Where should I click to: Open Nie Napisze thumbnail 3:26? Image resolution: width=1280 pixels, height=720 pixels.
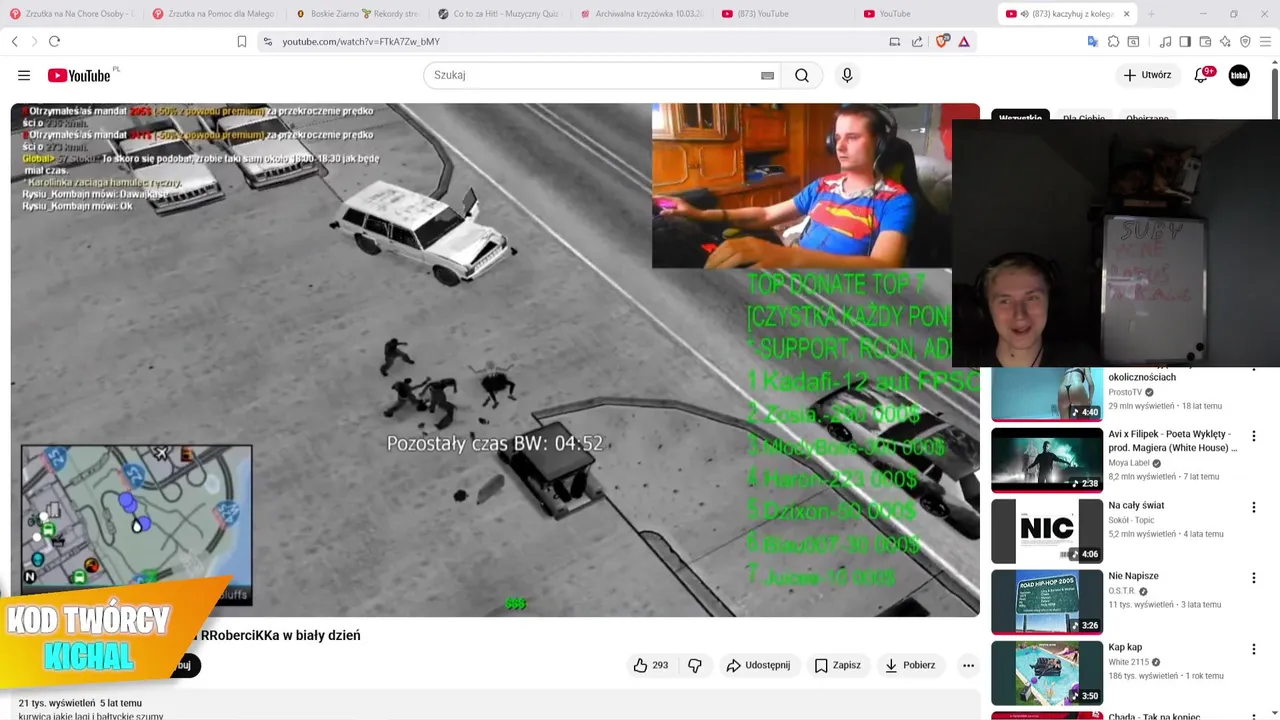pyautogui.click(x=1047, y=602)
